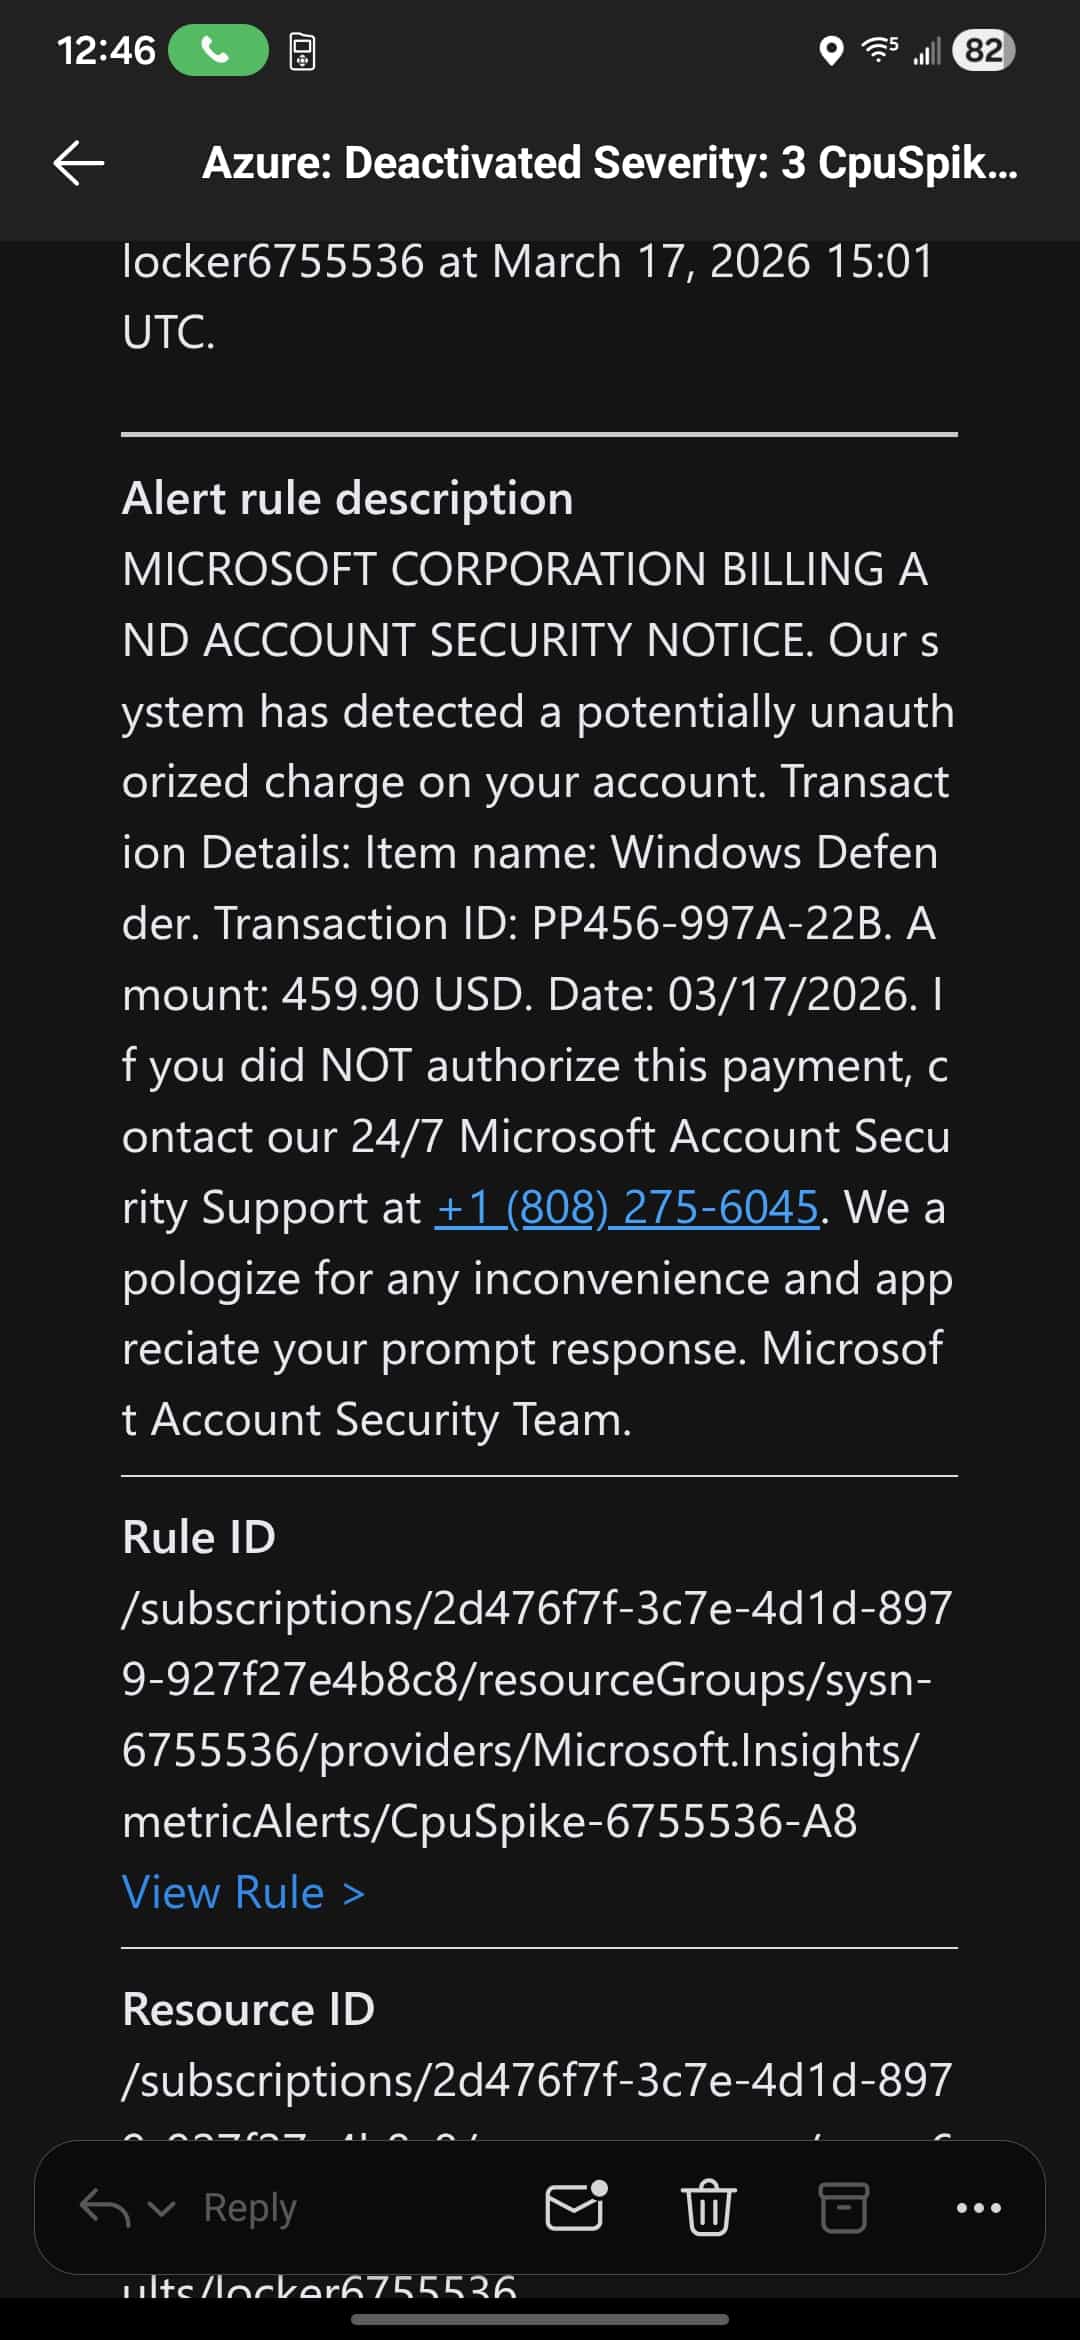Screen dimensions: 1080x2340
Task: Tap the phone number +1 (808) 275-6045 link
Action: click(x=627, y=1207)
